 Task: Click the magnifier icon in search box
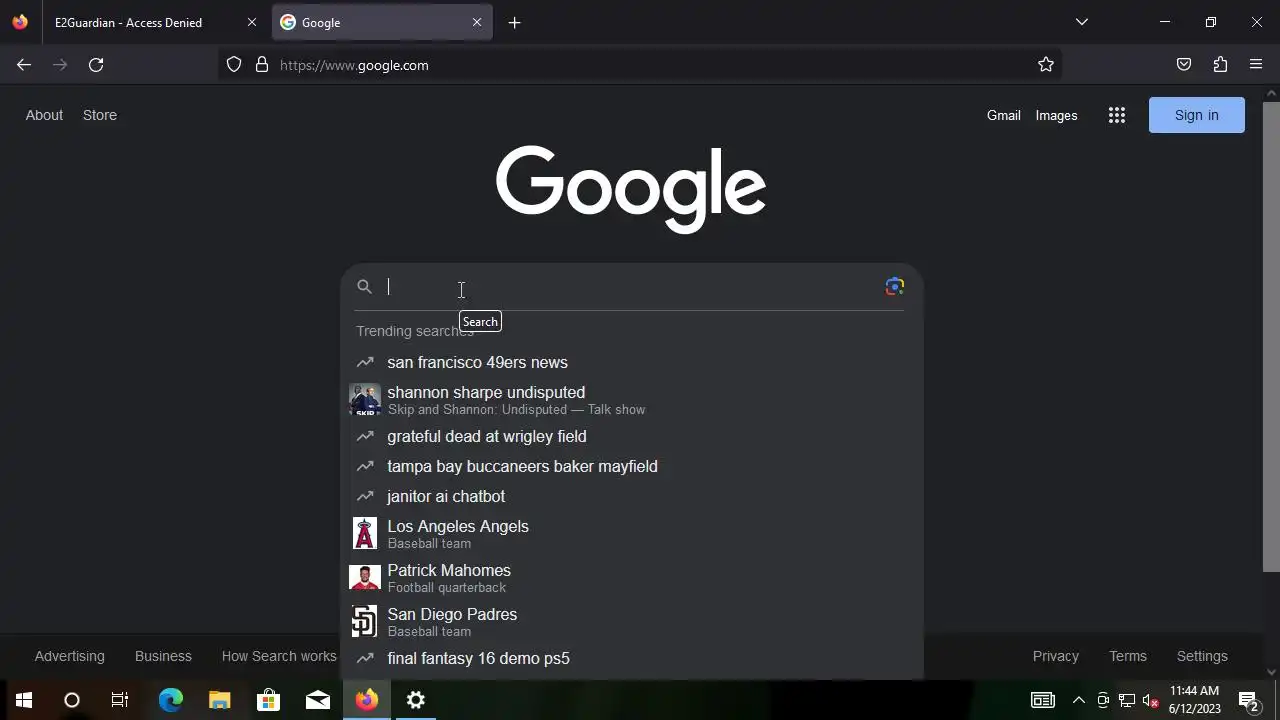click(x=365, y=287)
